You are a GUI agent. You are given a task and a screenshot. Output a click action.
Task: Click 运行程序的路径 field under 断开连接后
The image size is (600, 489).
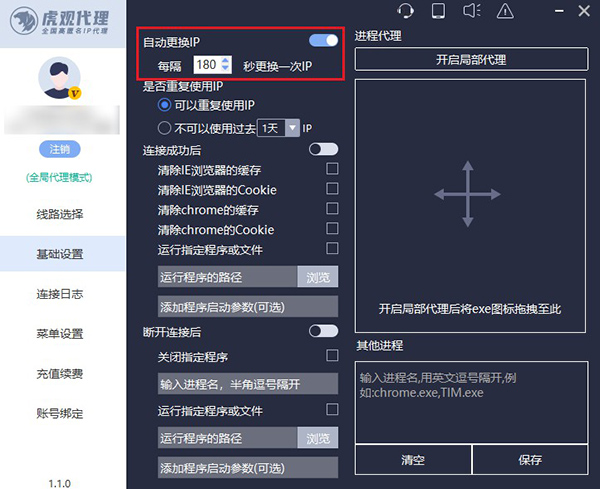pyautogui.click(x=228, y=438)
